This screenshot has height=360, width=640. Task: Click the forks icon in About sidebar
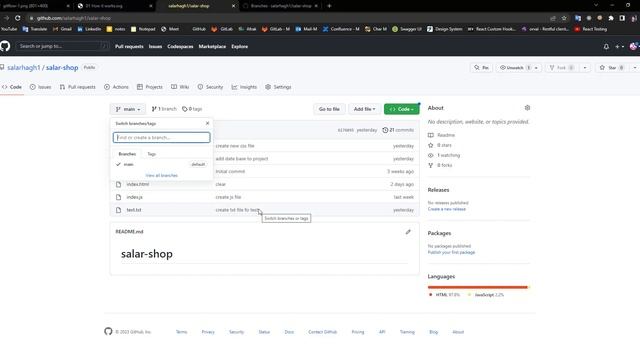(x=431, y=165)
